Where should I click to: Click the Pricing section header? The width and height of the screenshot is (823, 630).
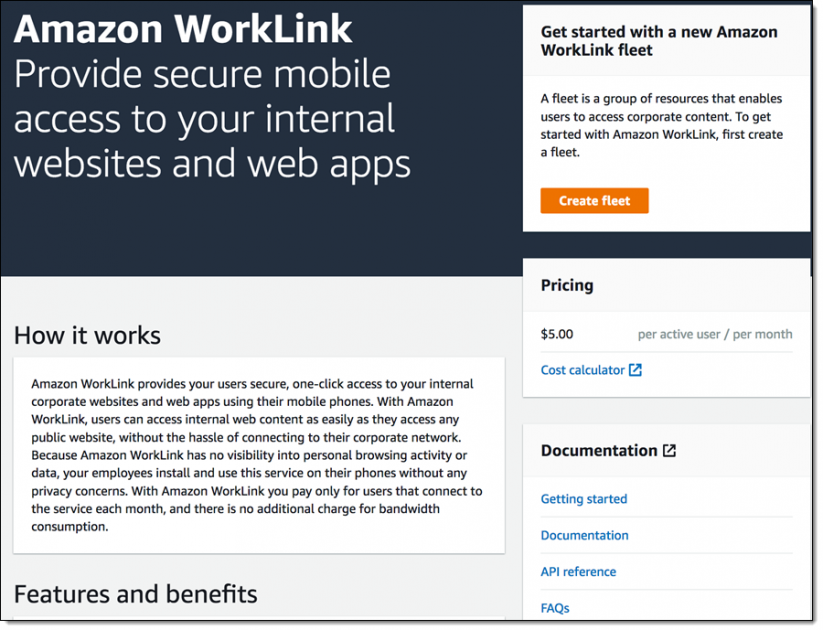click(x=567, y=285)
